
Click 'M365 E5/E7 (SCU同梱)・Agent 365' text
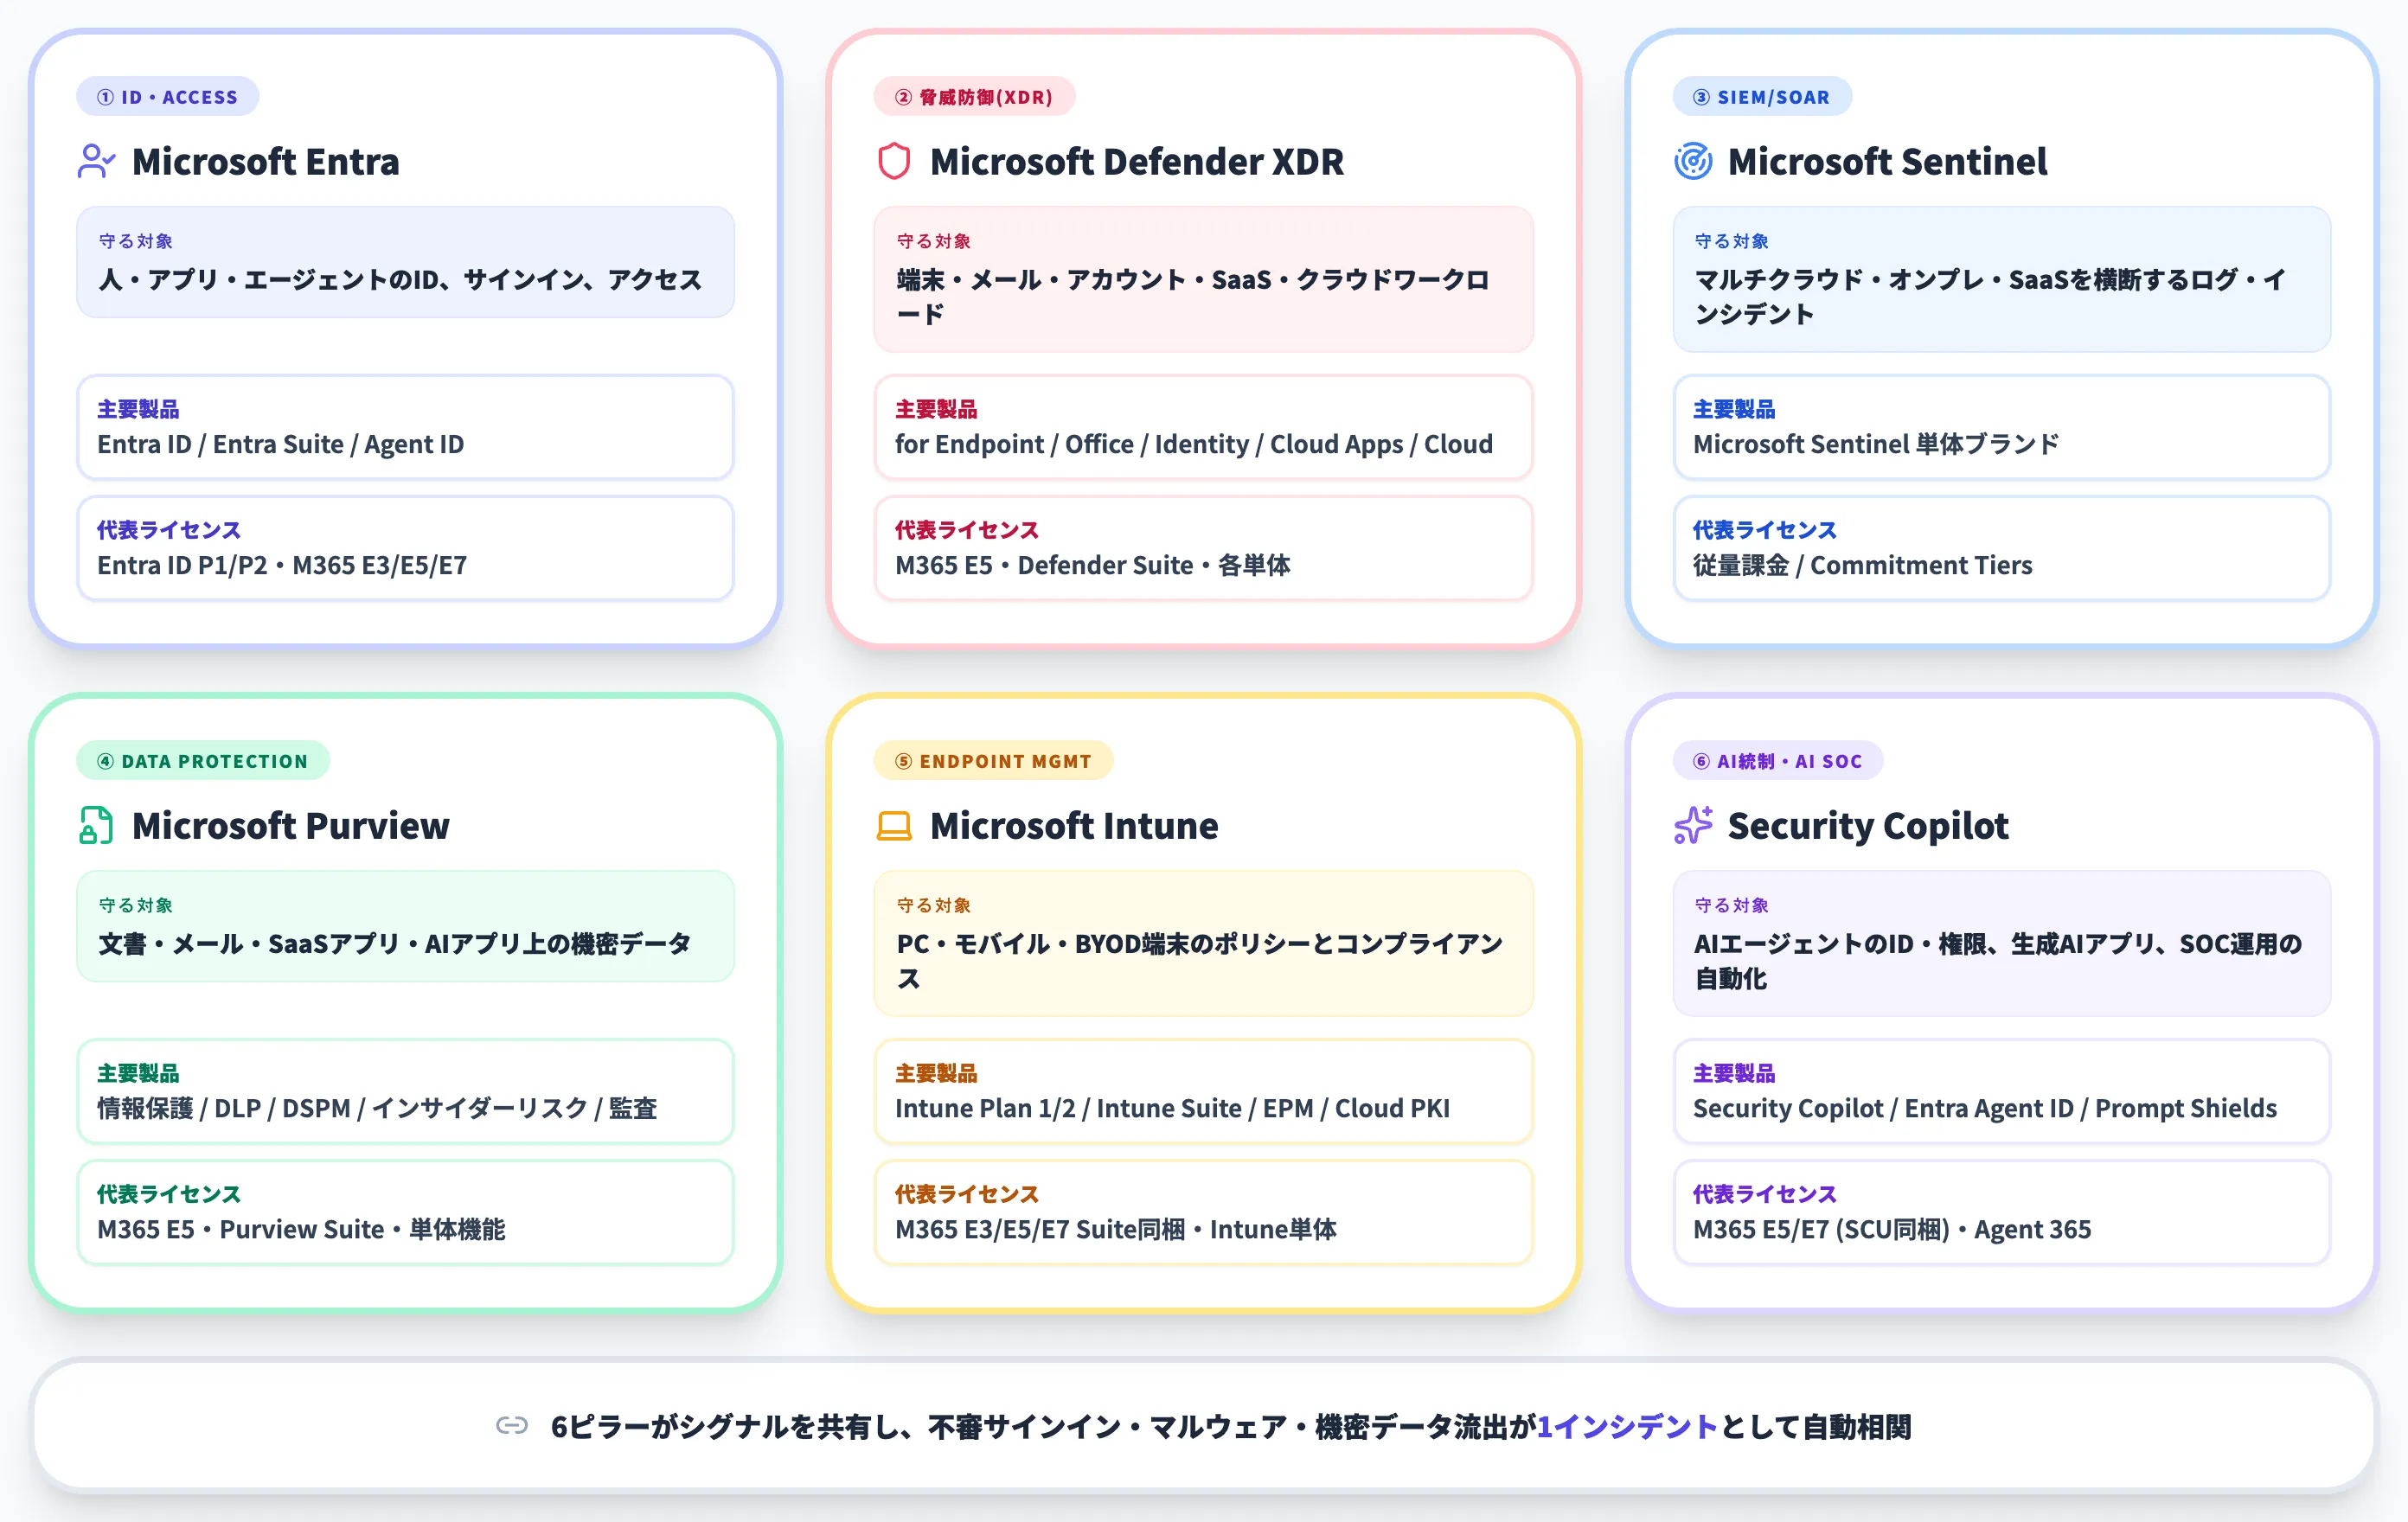coord(1891,1229)
